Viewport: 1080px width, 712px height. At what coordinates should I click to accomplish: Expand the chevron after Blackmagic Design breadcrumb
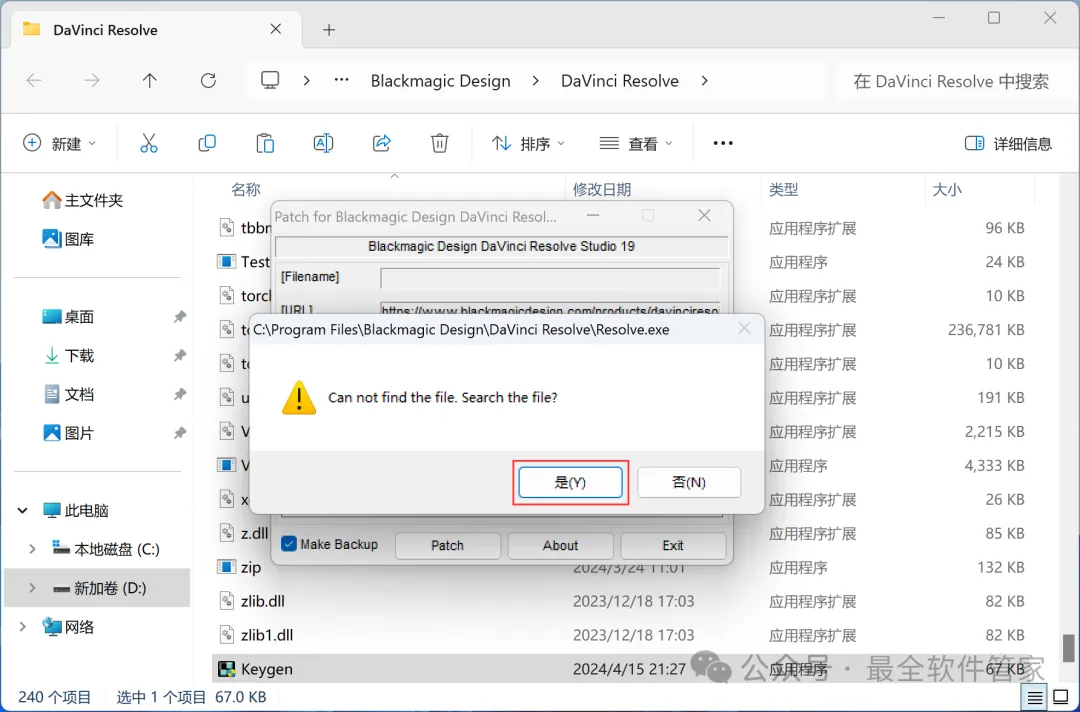pos(536,81)
